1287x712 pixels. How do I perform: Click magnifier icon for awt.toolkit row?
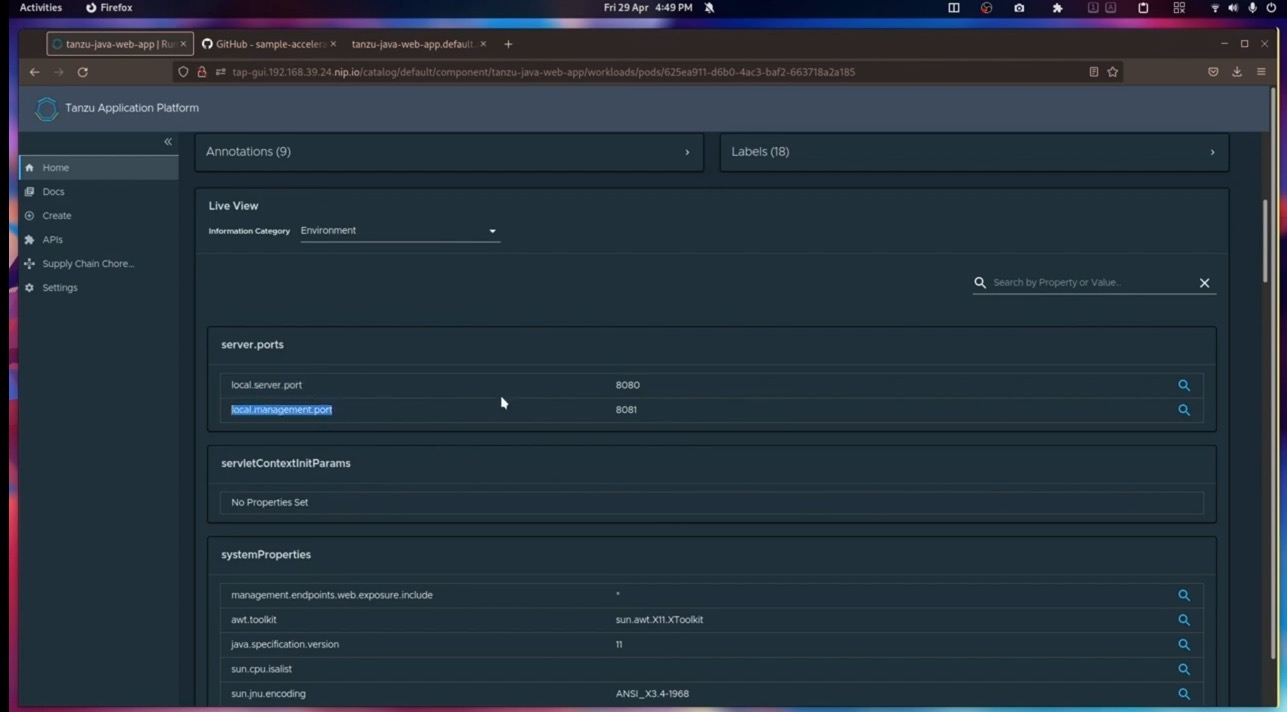click(x=1184, y=620)
